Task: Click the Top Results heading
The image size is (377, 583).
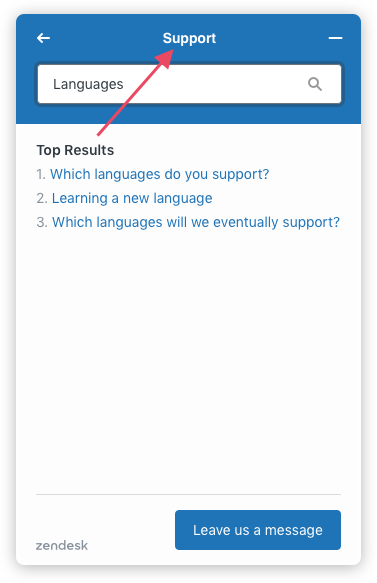Action: (75, 150)
